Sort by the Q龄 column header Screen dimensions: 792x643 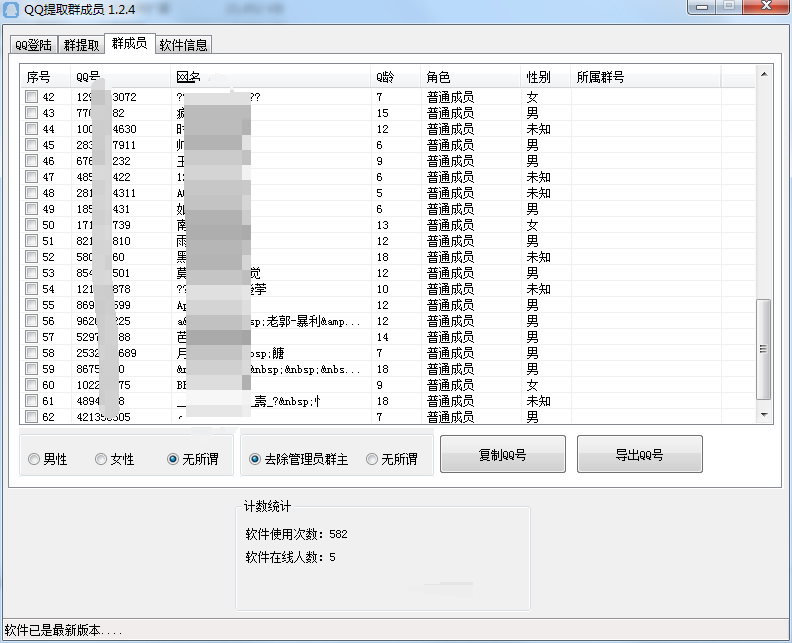click(x=395, y=77)
